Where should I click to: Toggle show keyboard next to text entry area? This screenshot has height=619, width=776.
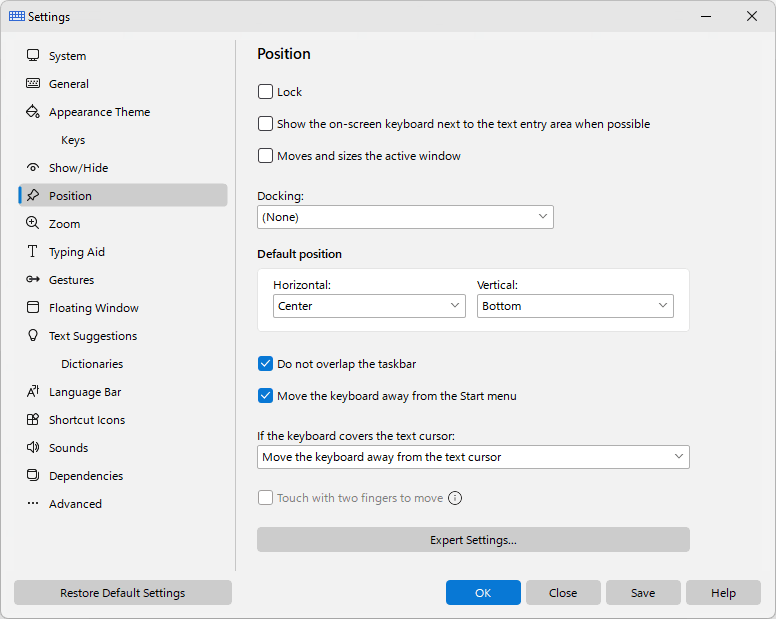pyautogui.click(x=265, y=124)
